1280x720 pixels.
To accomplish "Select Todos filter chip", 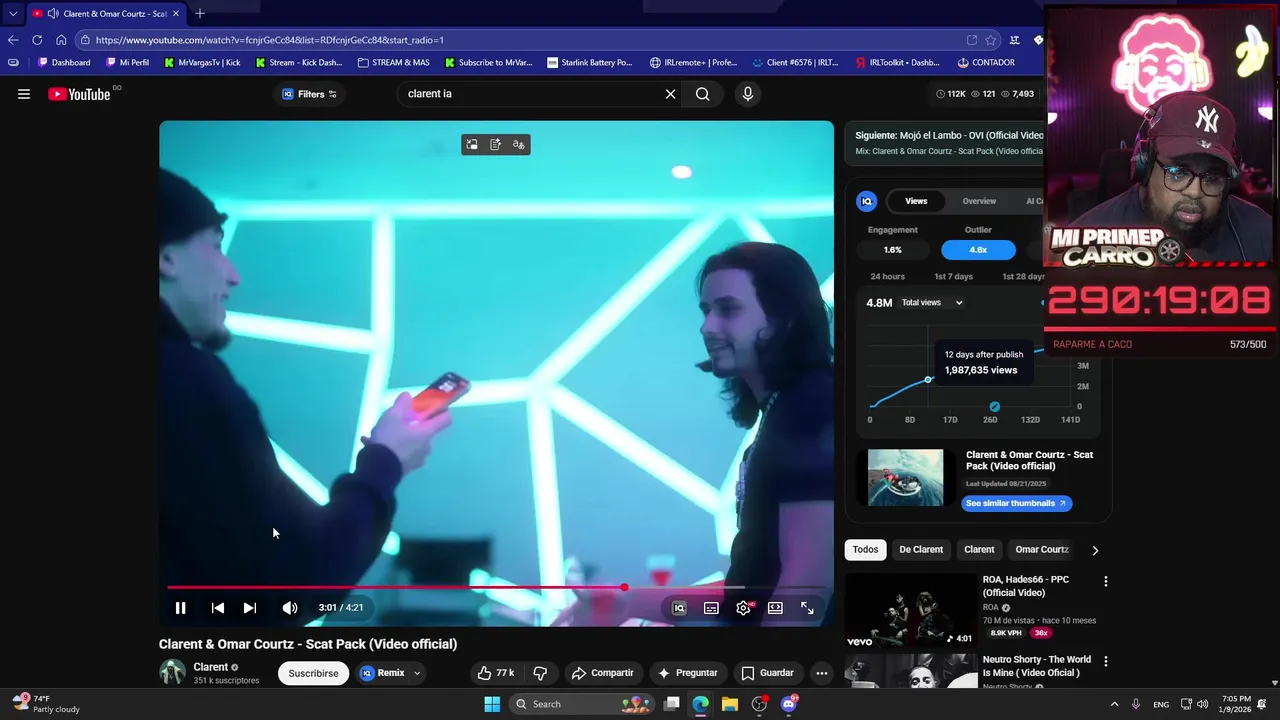I will click(865, 549).
